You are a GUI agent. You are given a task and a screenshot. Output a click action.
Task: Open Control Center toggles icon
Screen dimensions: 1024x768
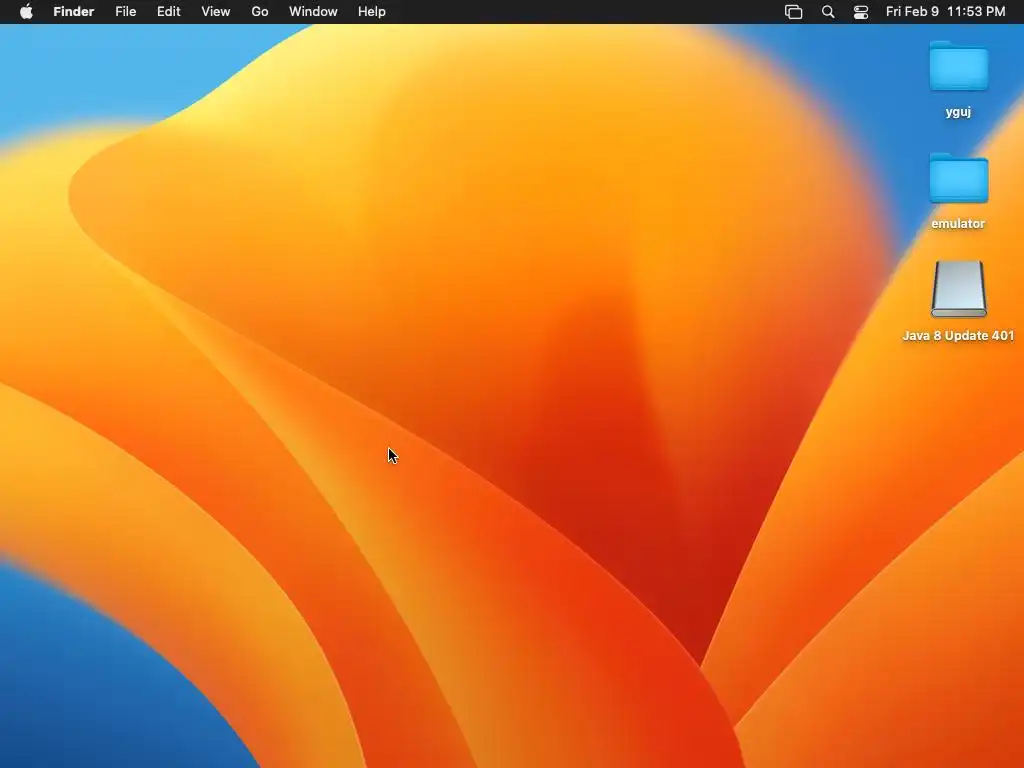(x=861, y=12)
